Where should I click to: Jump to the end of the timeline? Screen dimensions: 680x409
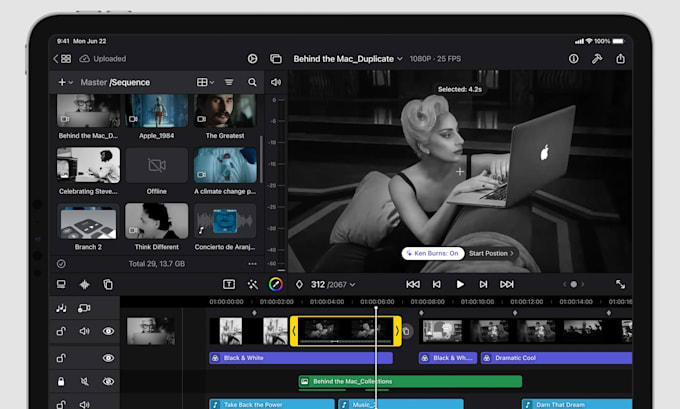point(507,285)
